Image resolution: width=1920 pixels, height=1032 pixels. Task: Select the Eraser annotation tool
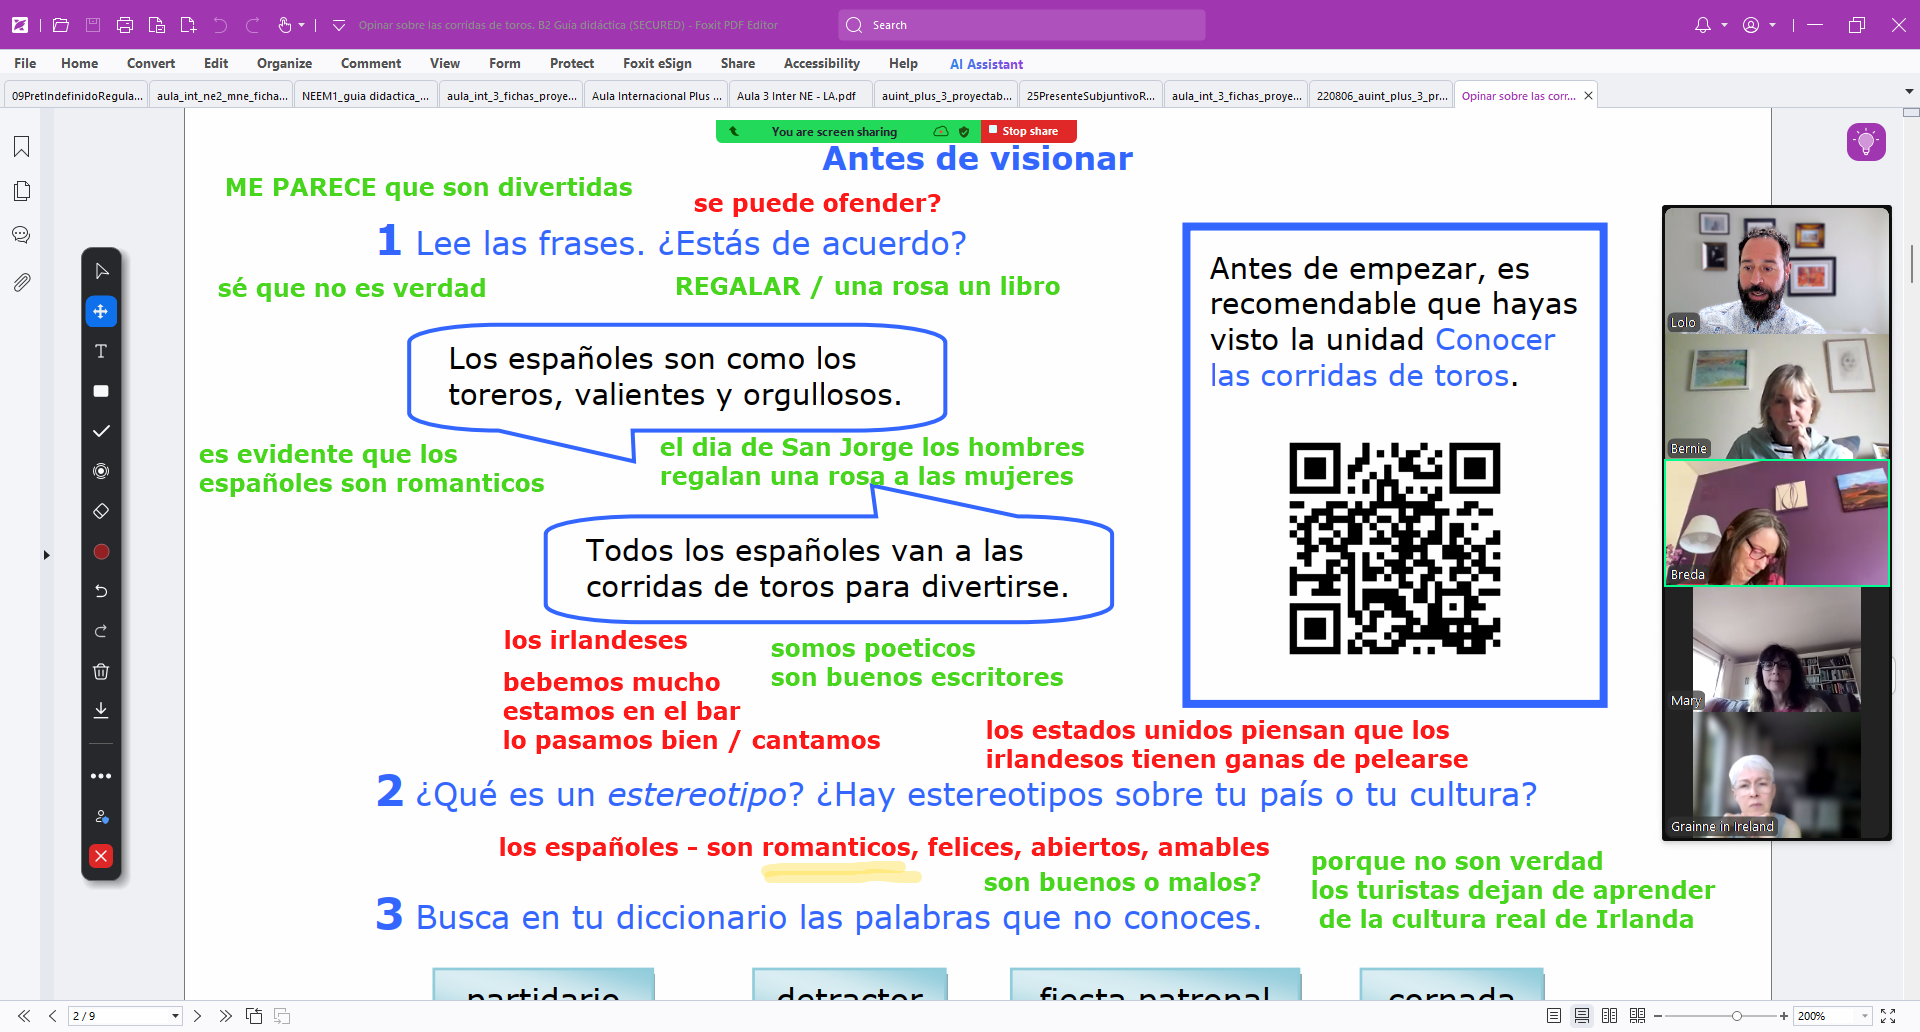(101, 511)
